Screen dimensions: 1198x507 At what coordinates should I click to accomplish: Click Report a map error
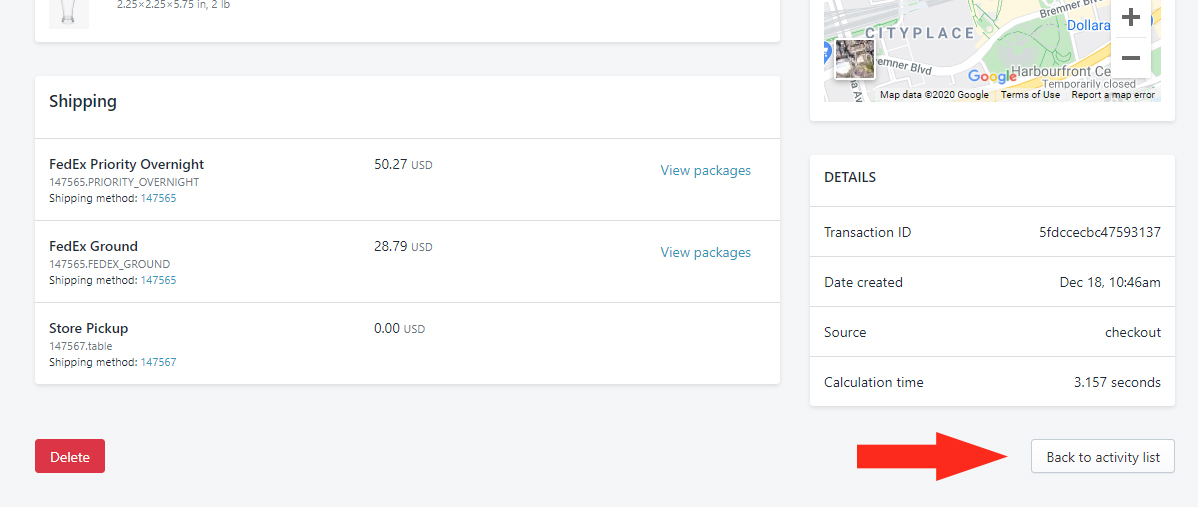tap(1115, 95)
